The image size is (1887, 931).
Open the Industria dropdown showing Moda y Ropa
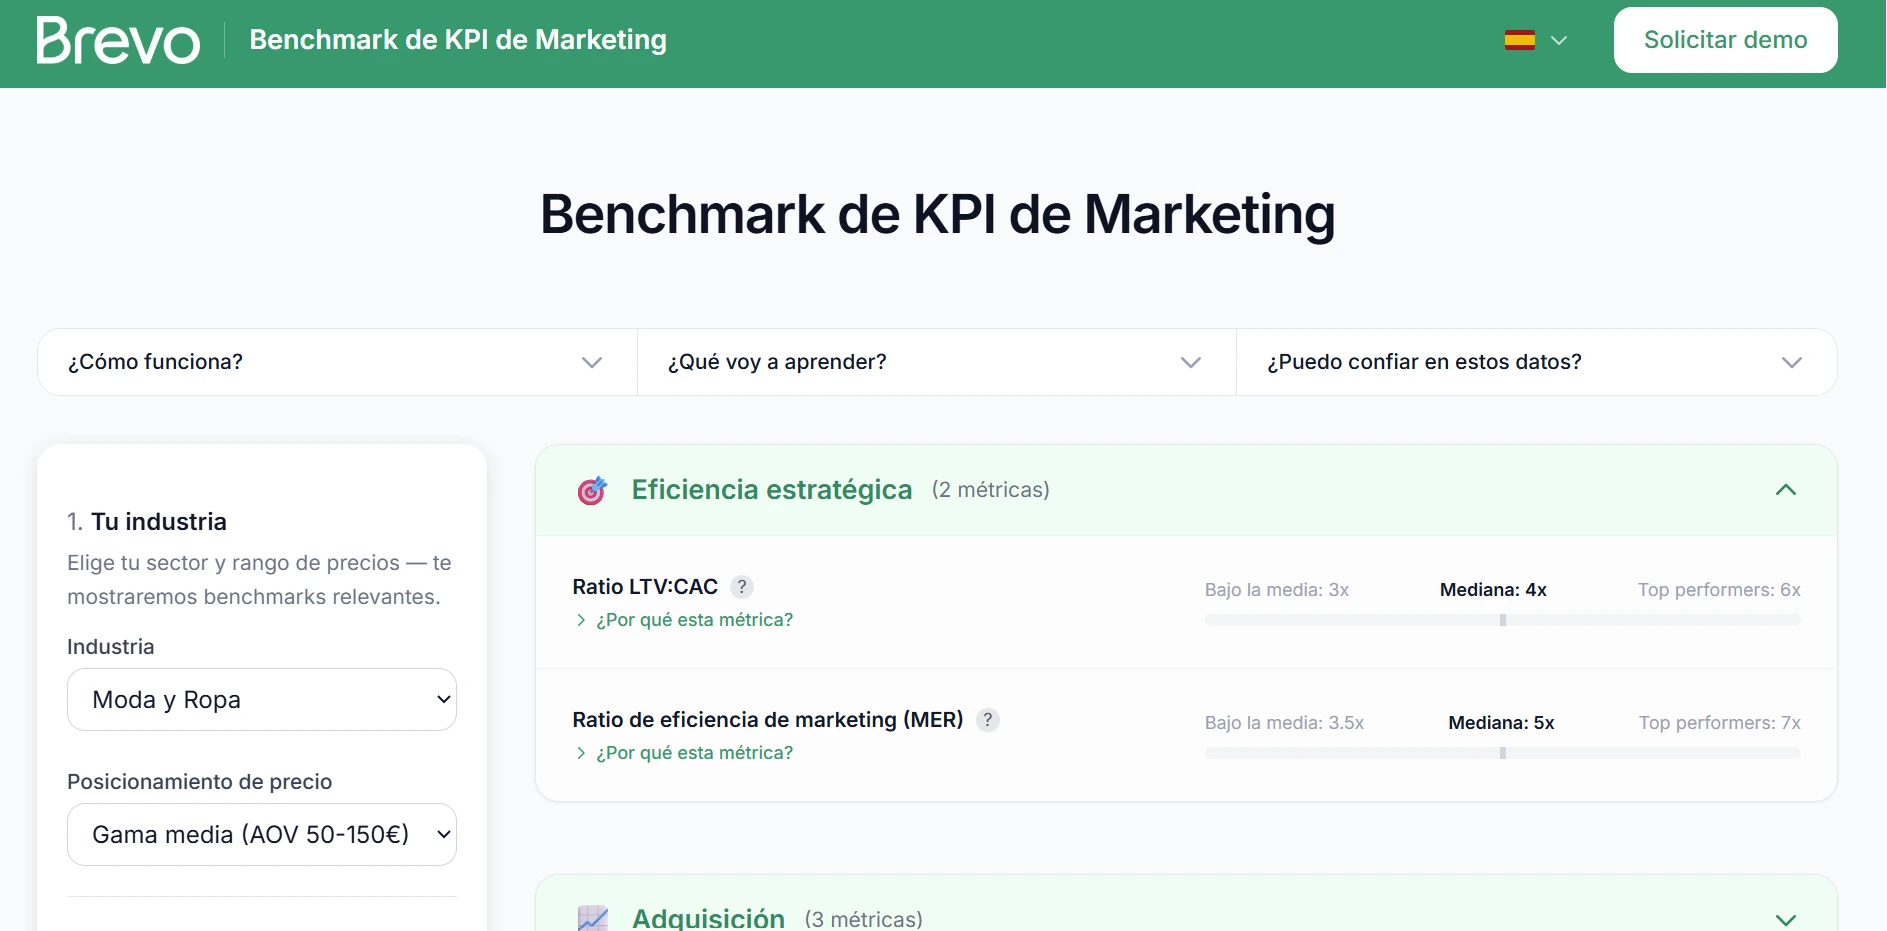262,700
